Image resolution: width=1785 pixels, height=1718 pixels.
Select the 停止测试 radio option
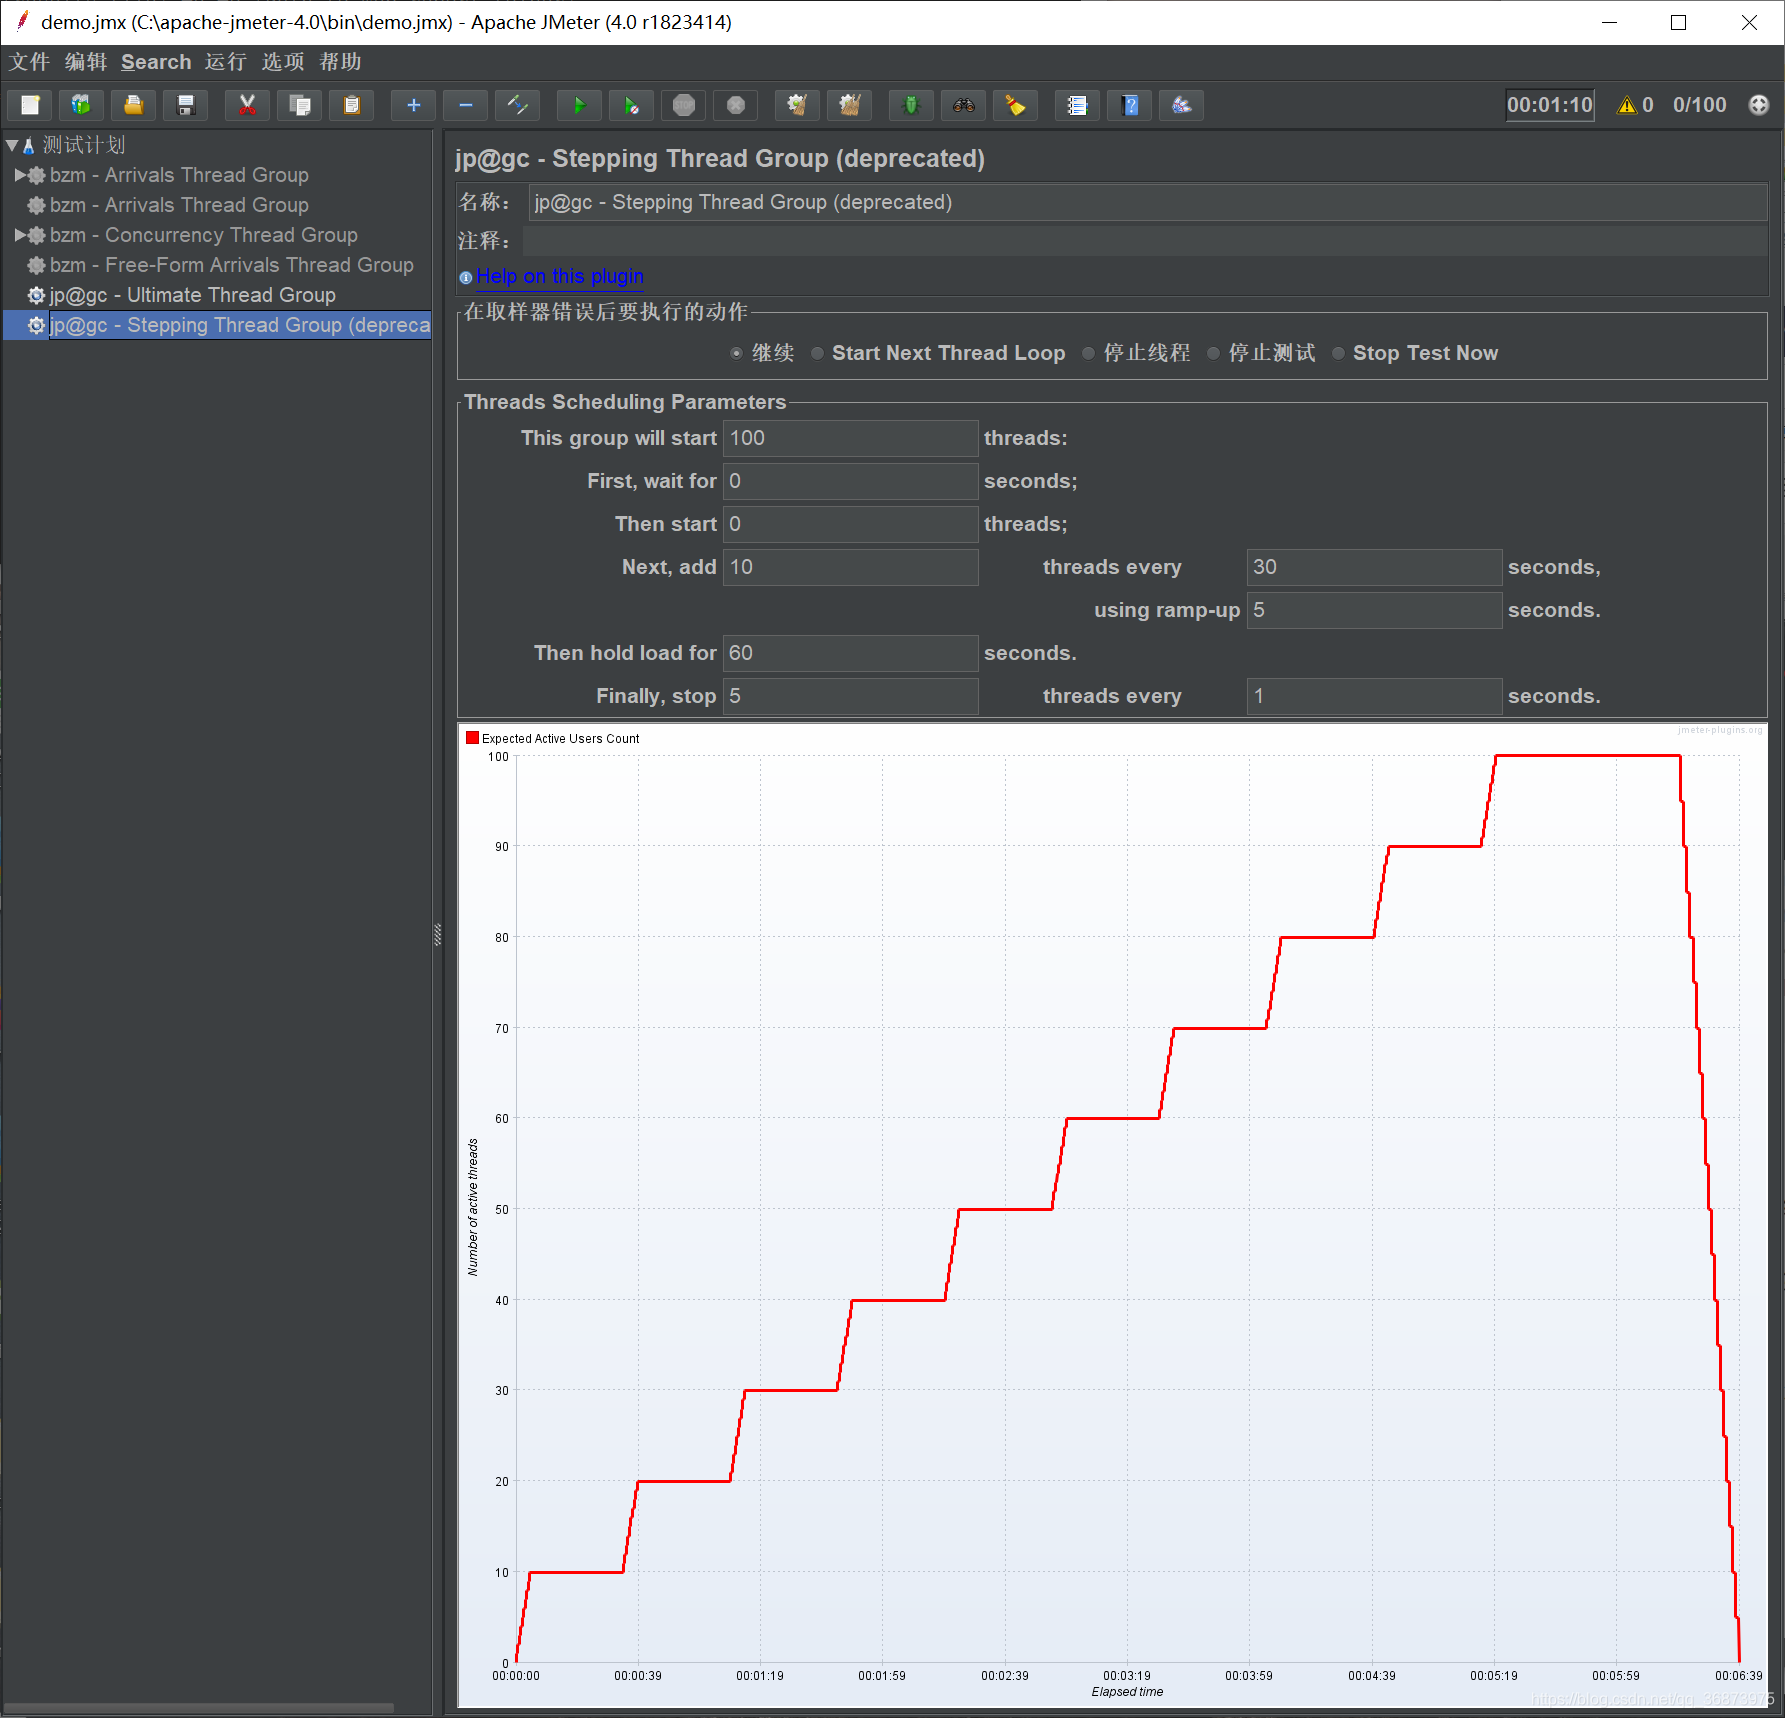point(1261,353)
